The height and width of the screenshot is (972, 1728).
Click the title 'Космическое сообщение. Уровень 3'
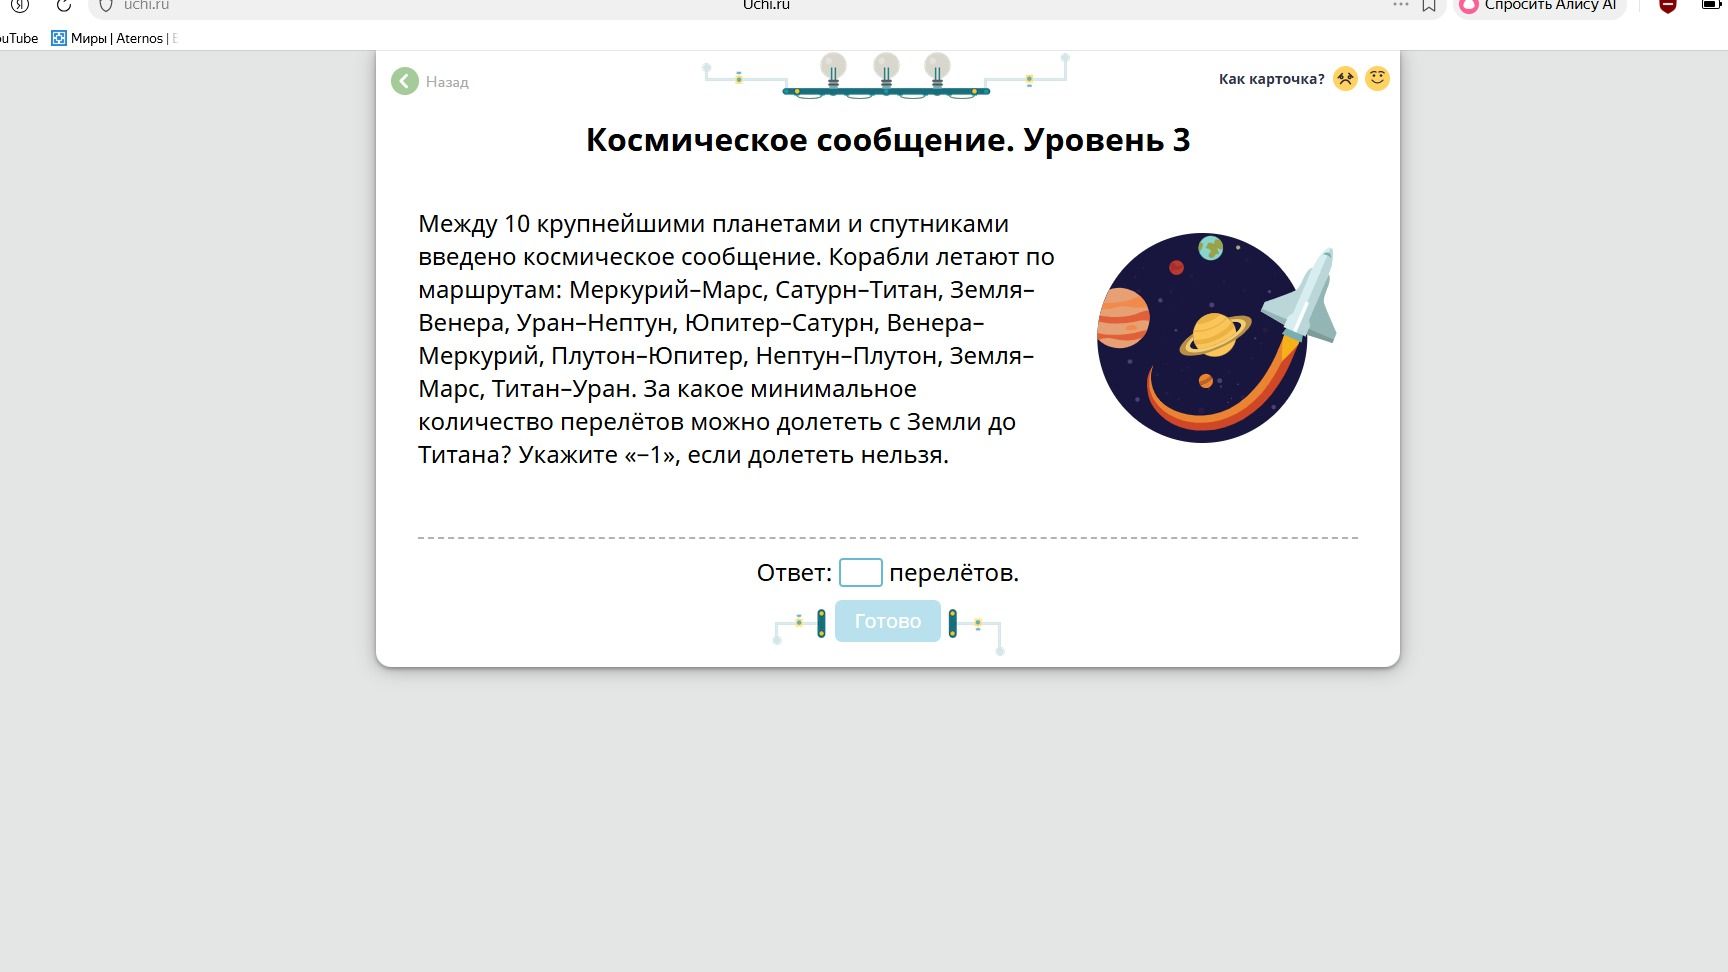pos(888,140)
